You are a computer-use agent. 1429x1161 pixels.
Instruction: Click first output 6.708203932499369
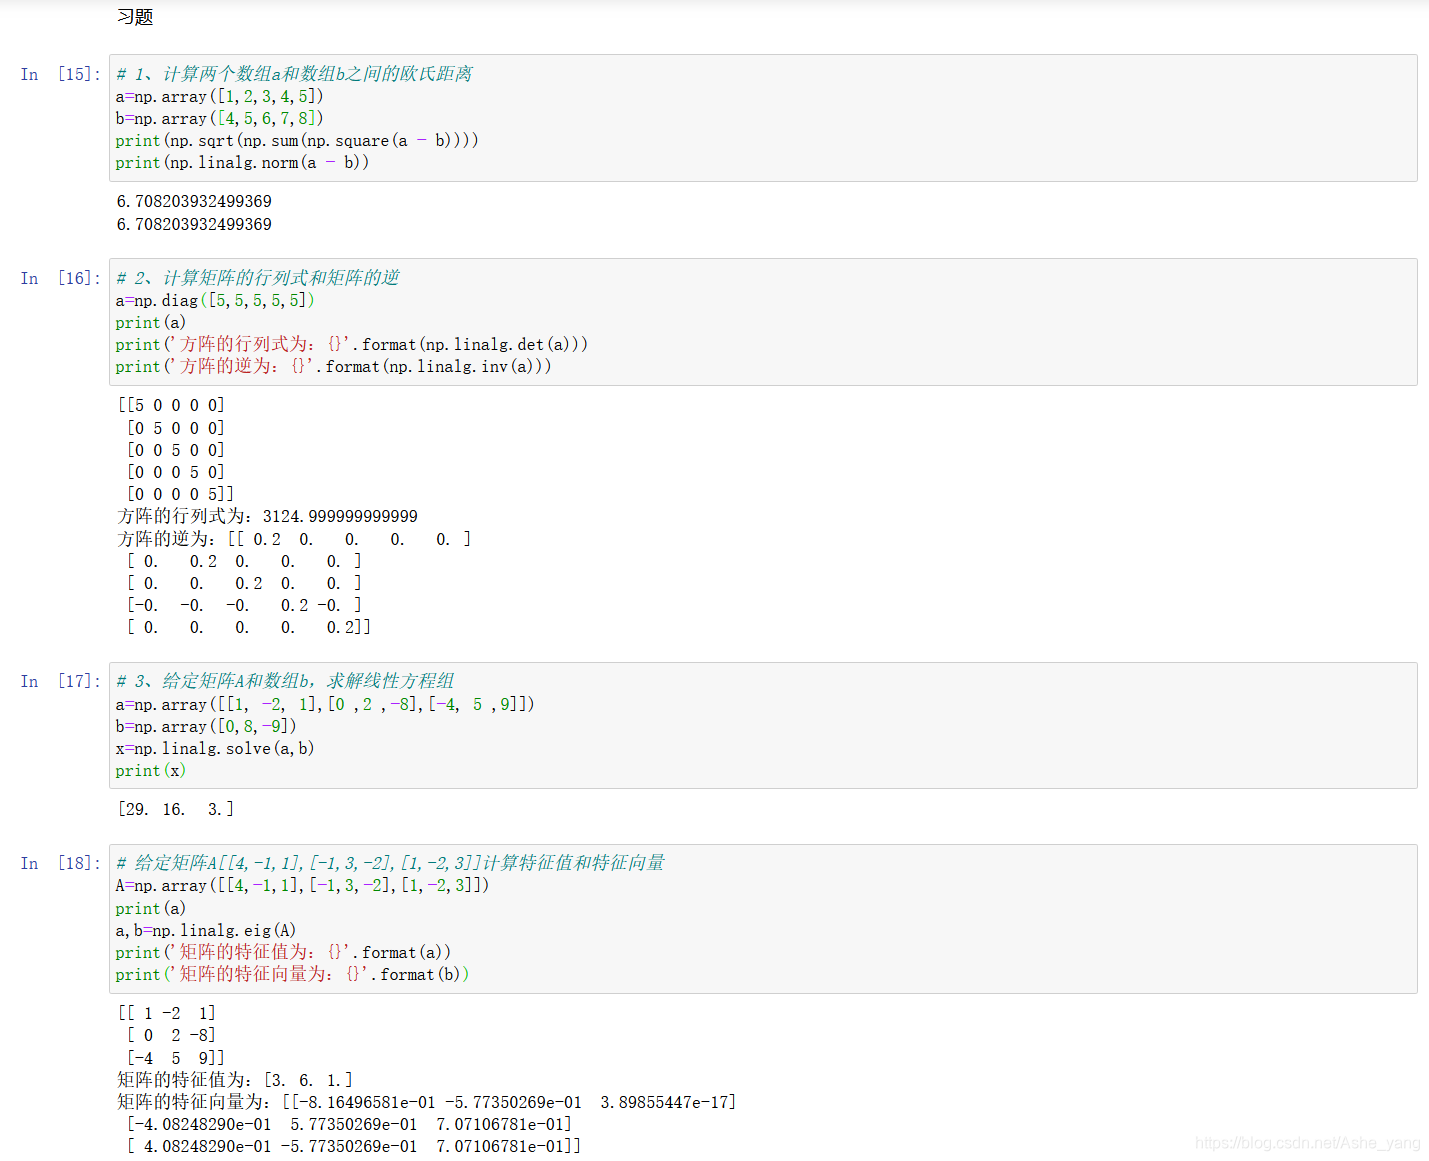(194, 202)
